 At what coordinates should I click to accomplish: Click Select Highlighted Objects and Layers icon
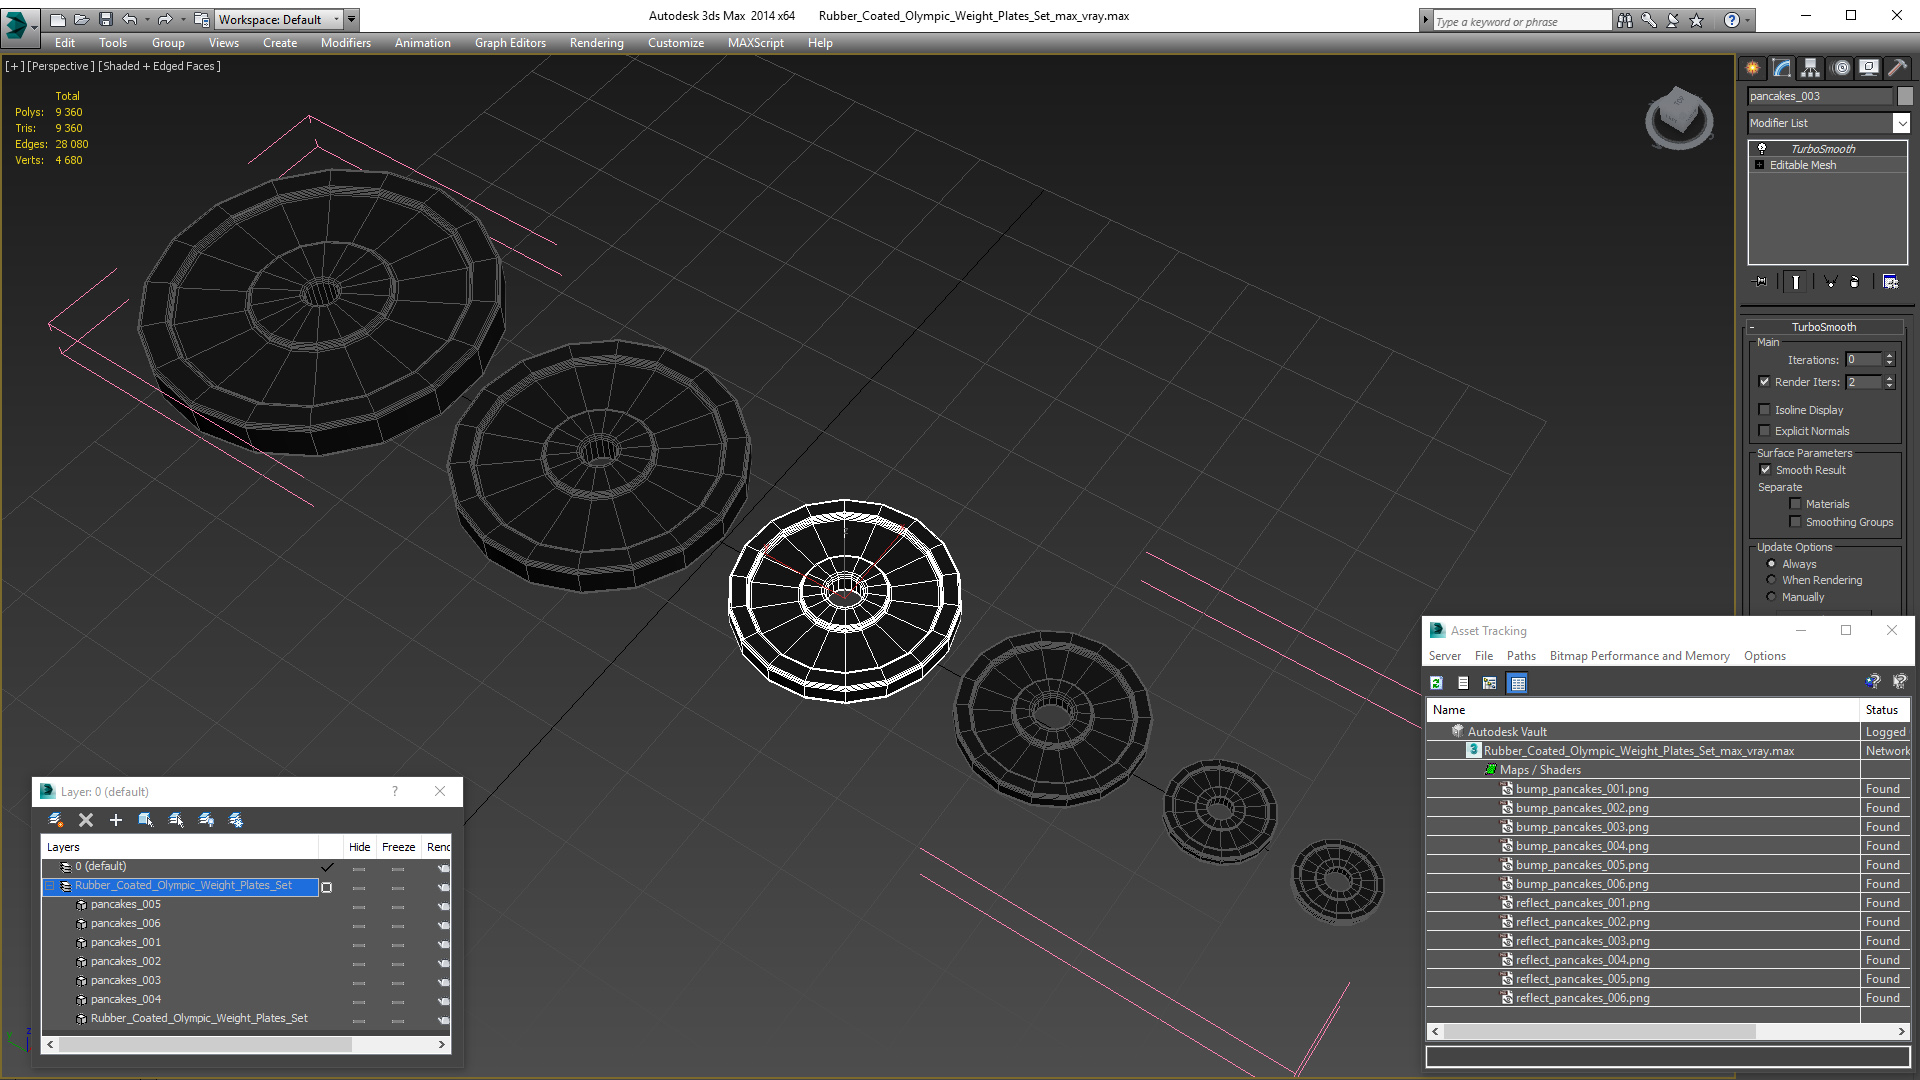(146, 820)
